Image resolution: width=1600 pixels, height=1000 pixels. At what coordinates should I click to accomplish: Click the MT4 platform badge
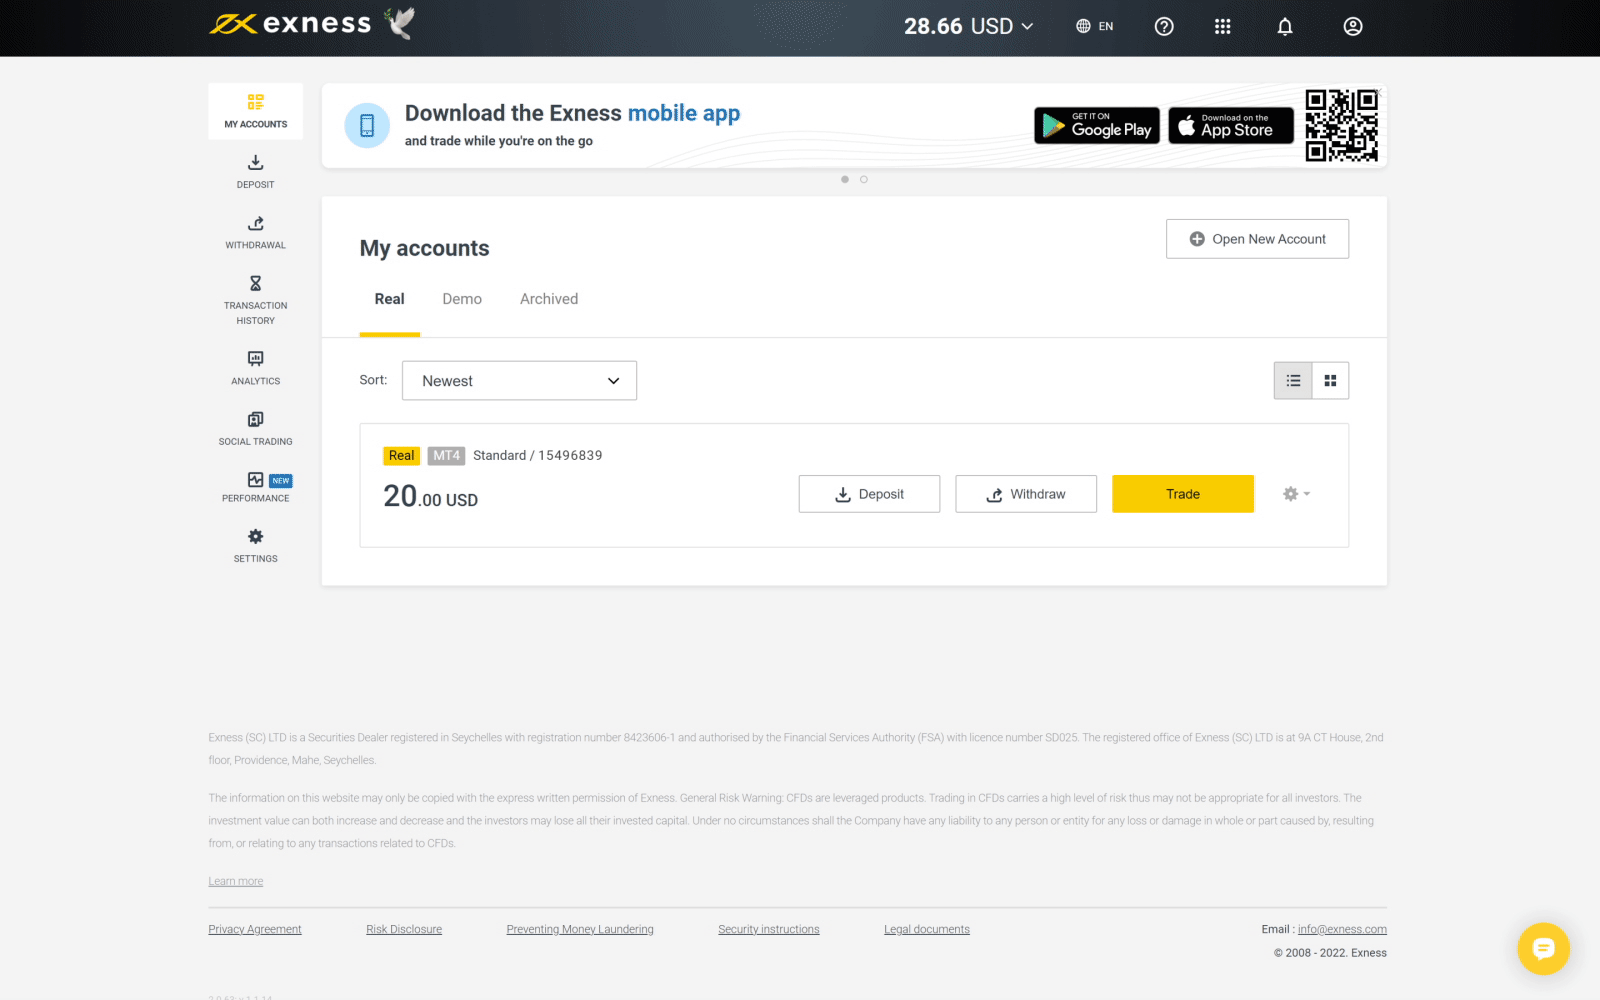pos(446,456)
